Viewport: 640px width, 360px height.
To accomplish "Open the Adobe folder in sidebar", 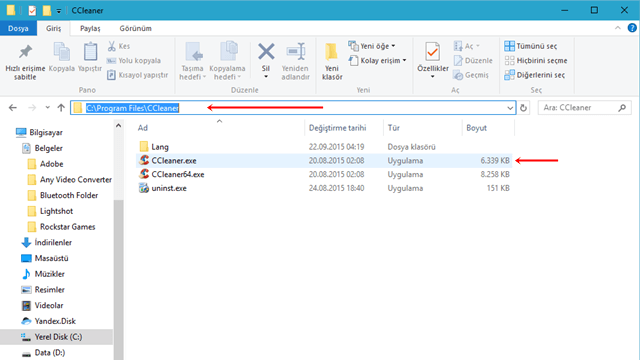I will pyautogui.click(x=51, y=164).
